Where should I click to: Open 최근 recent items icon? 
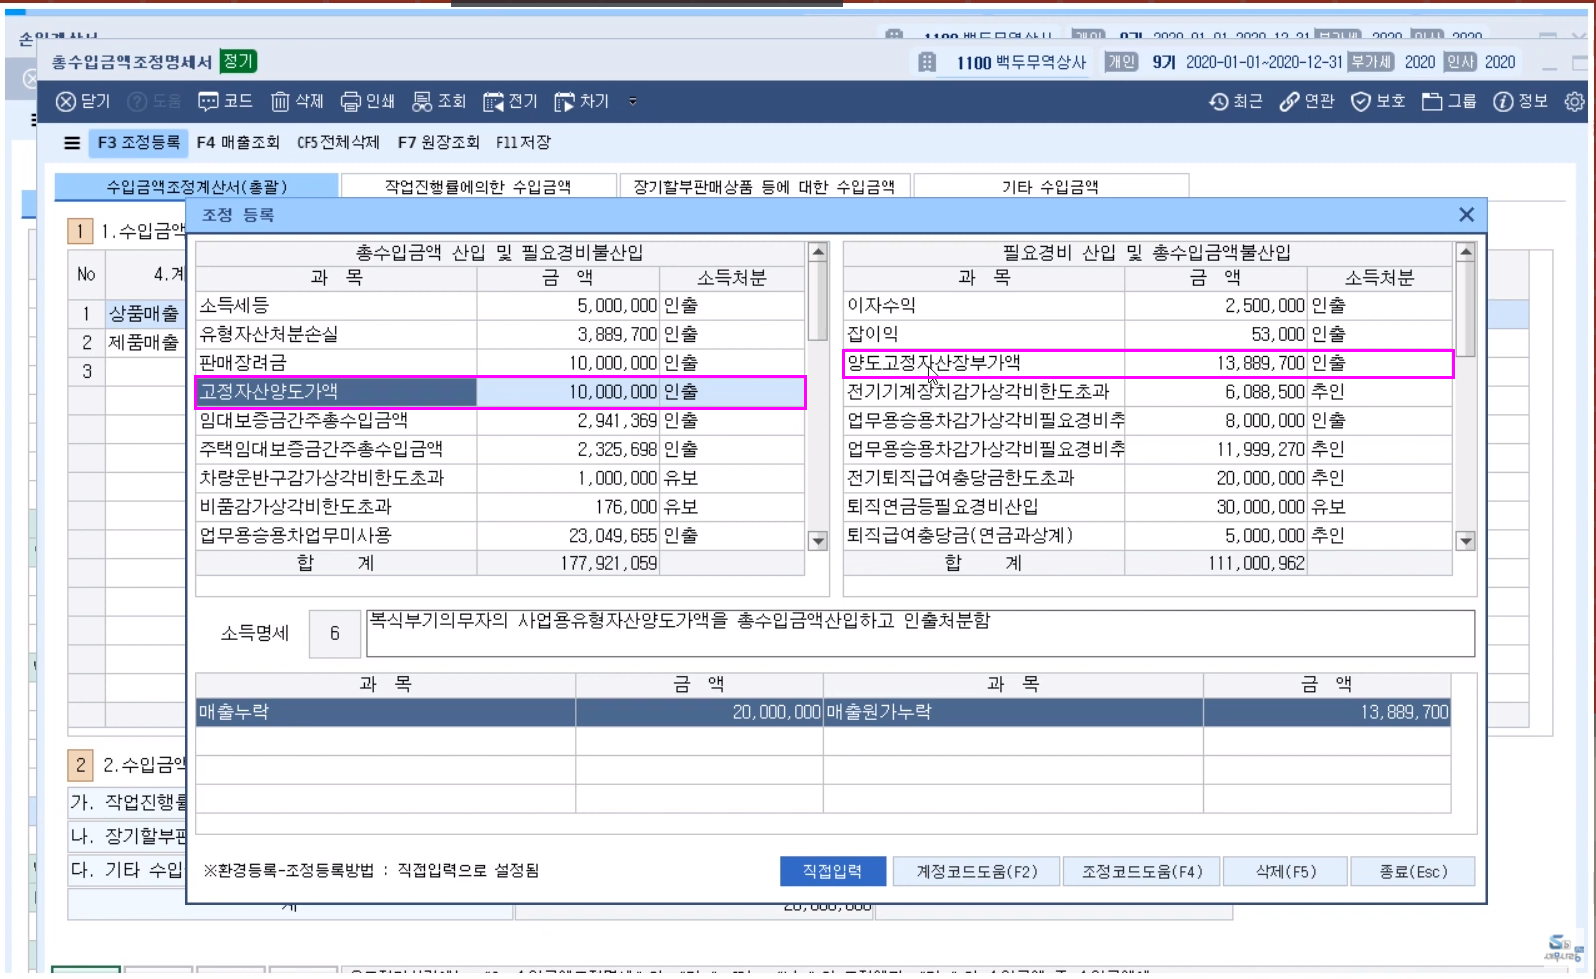pos(1219,101)
